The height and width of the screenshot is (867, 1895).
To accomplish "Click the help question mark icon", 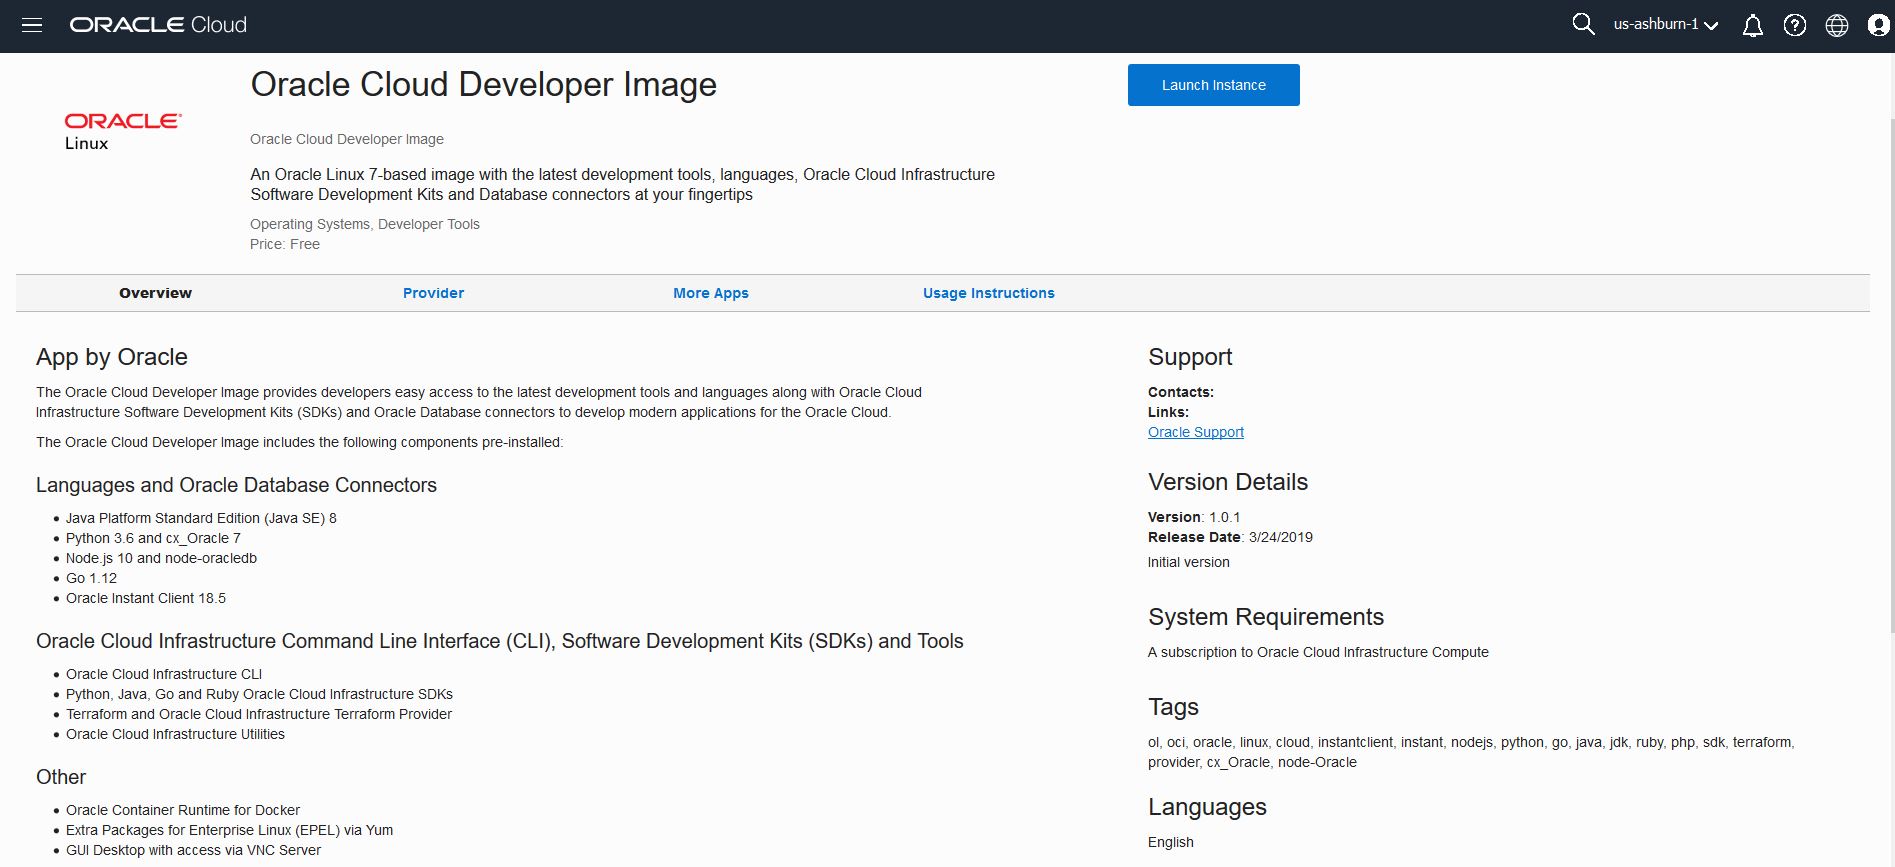I will pyautogui.click(x=1794, y=25).
